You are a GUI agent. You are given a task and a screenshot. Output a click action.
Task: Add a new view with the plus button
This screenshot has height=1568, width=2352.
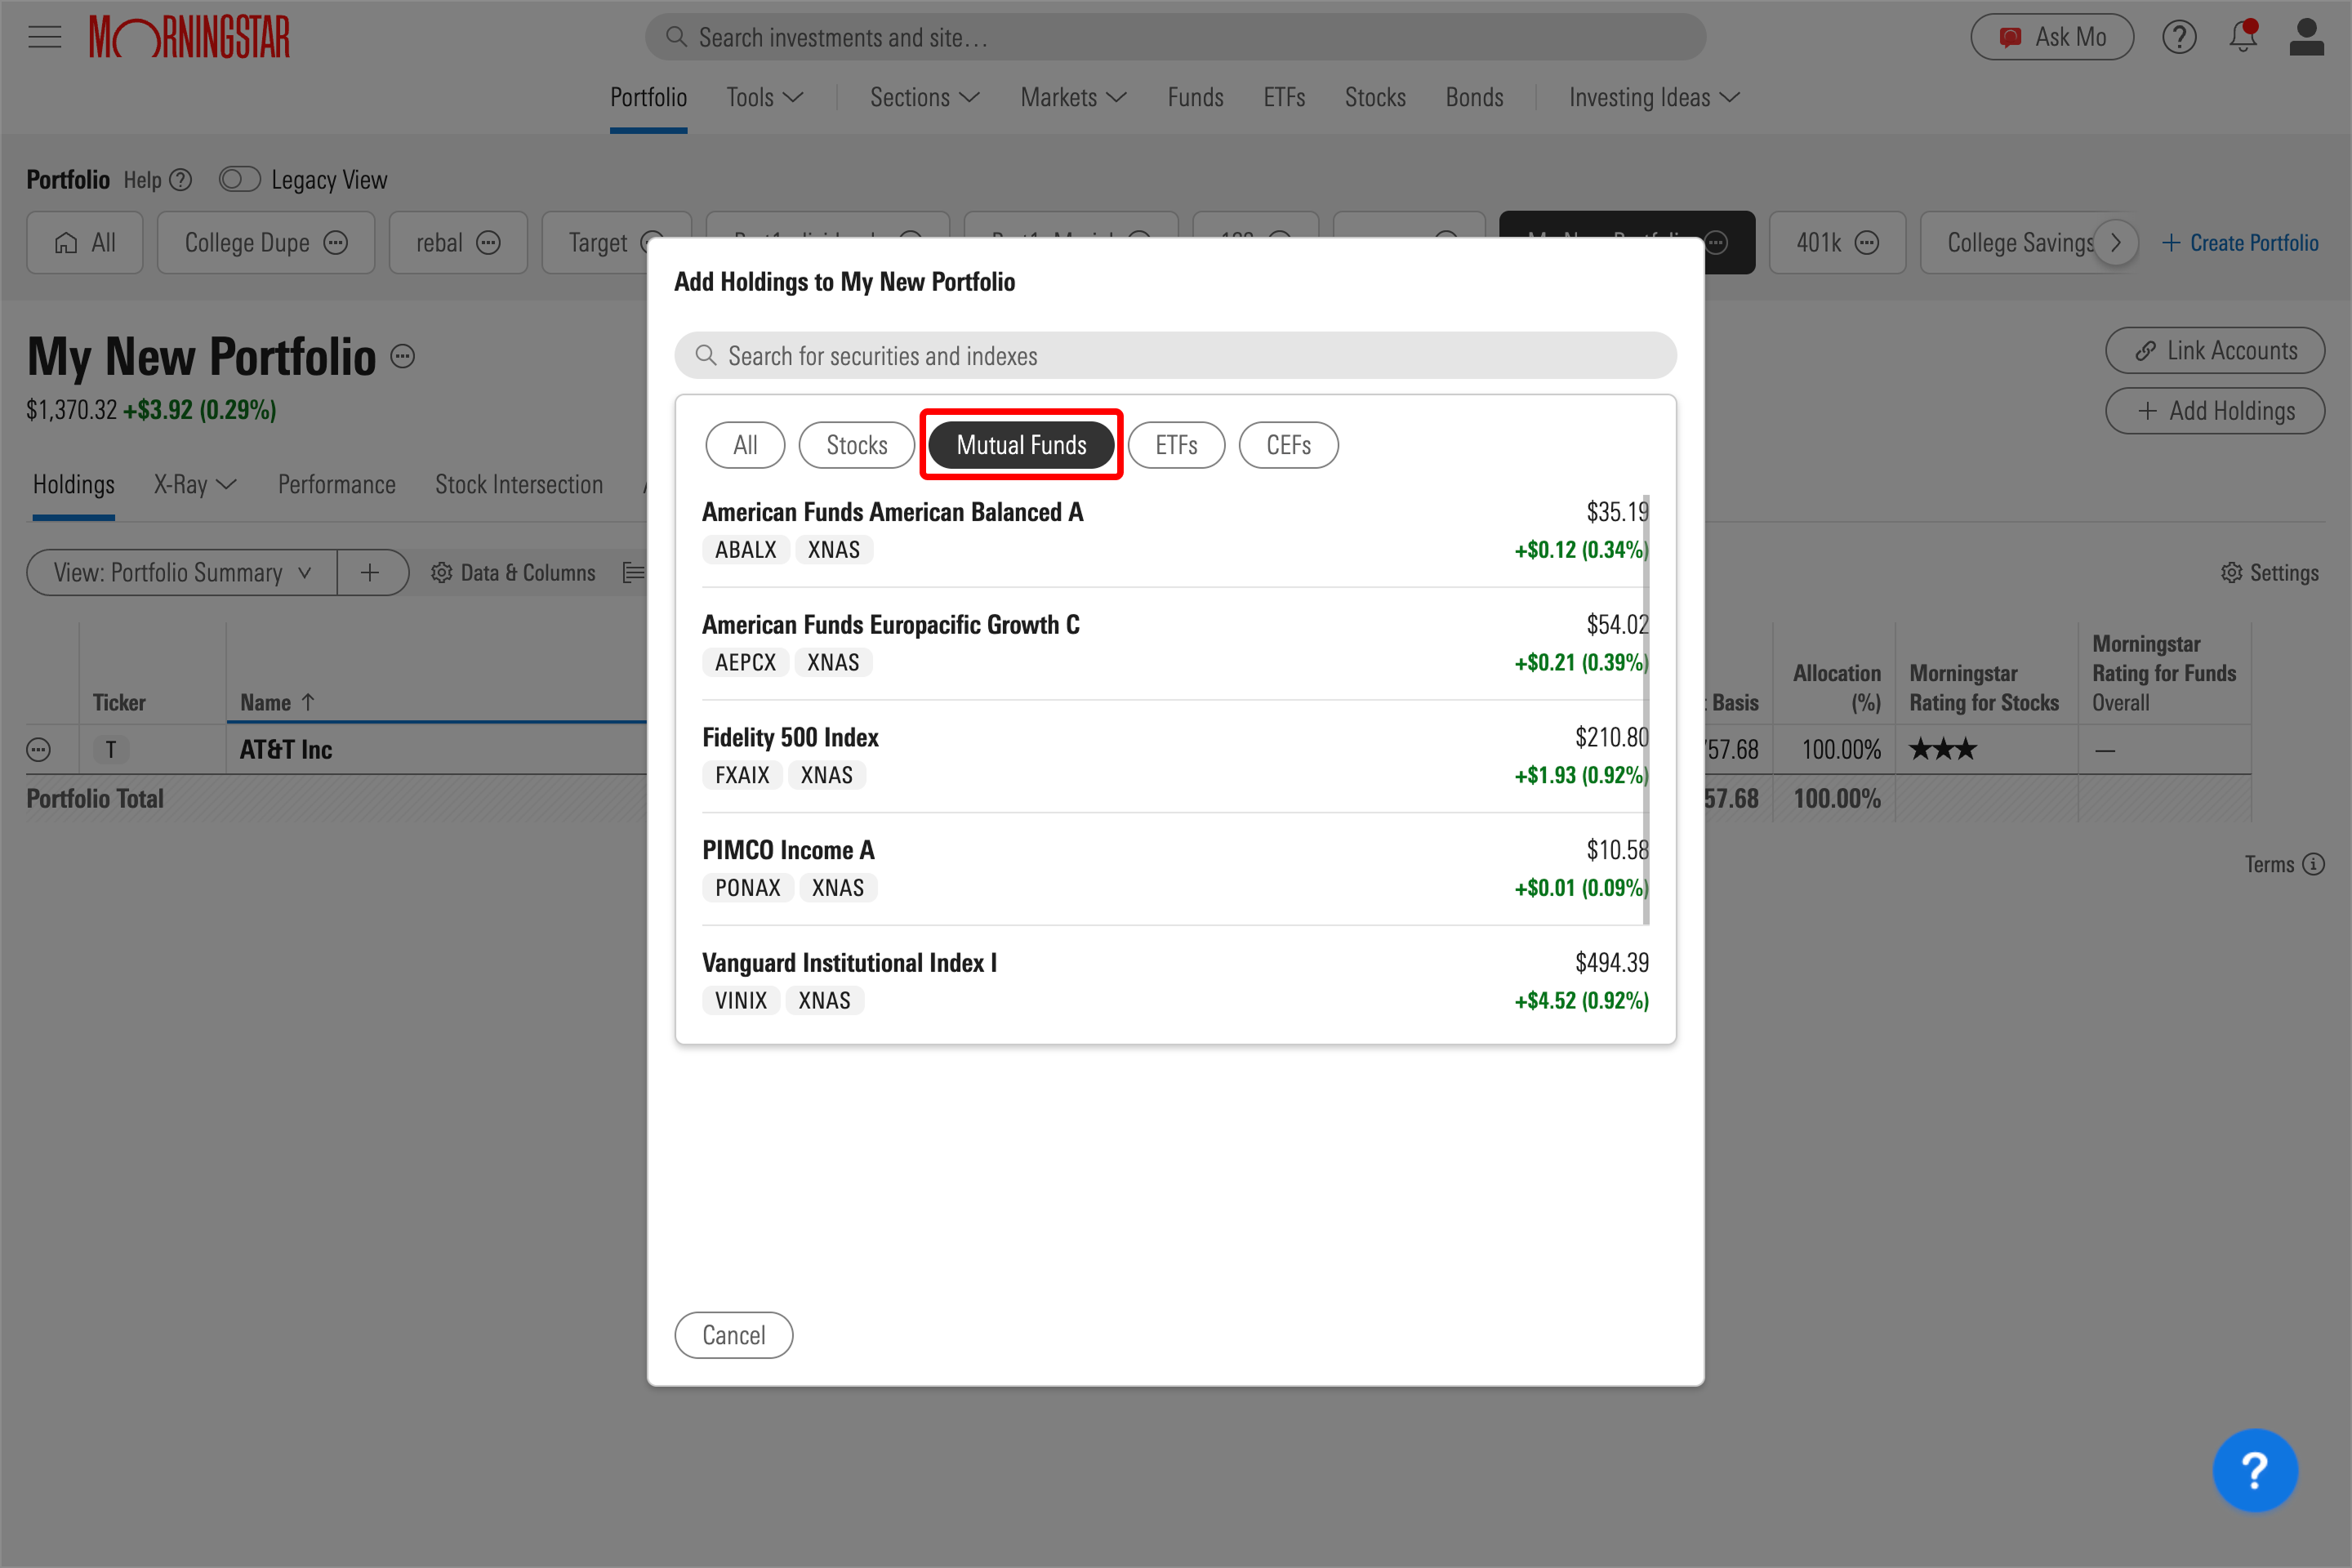371,572
